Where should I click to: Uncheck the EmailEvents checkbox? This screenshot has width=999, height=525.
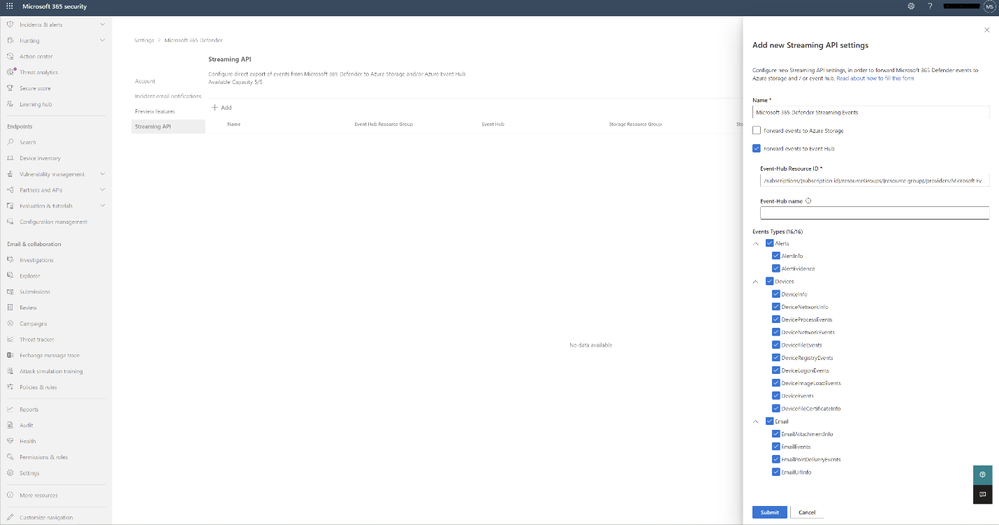click(x=776, y=447)
